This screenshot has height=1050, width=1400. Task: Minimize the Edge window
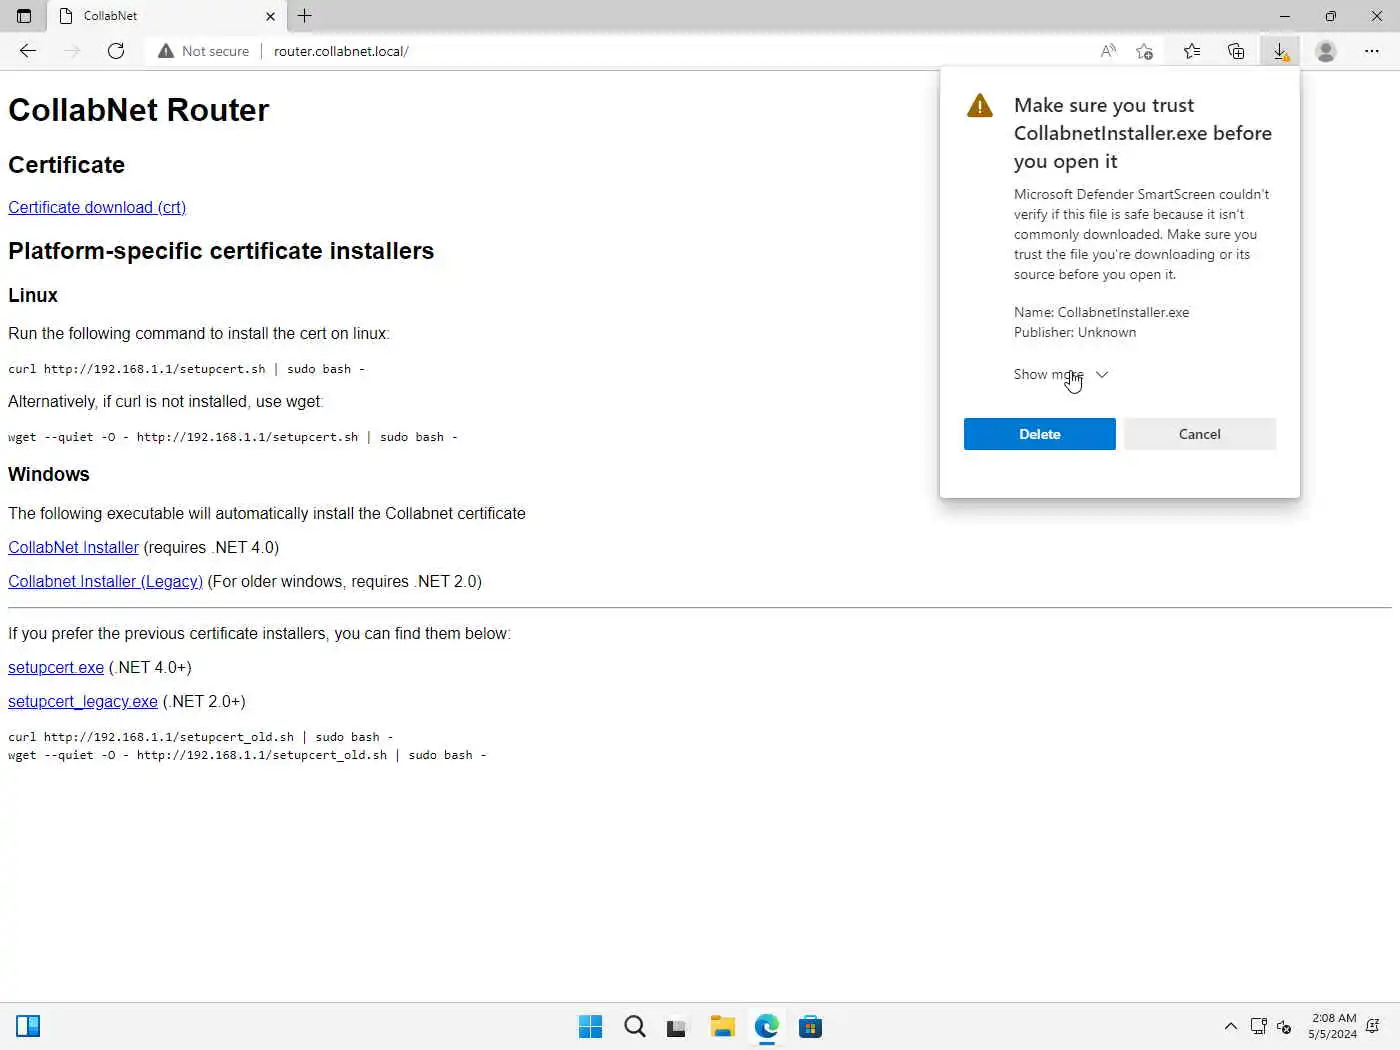coord(1285,16)
